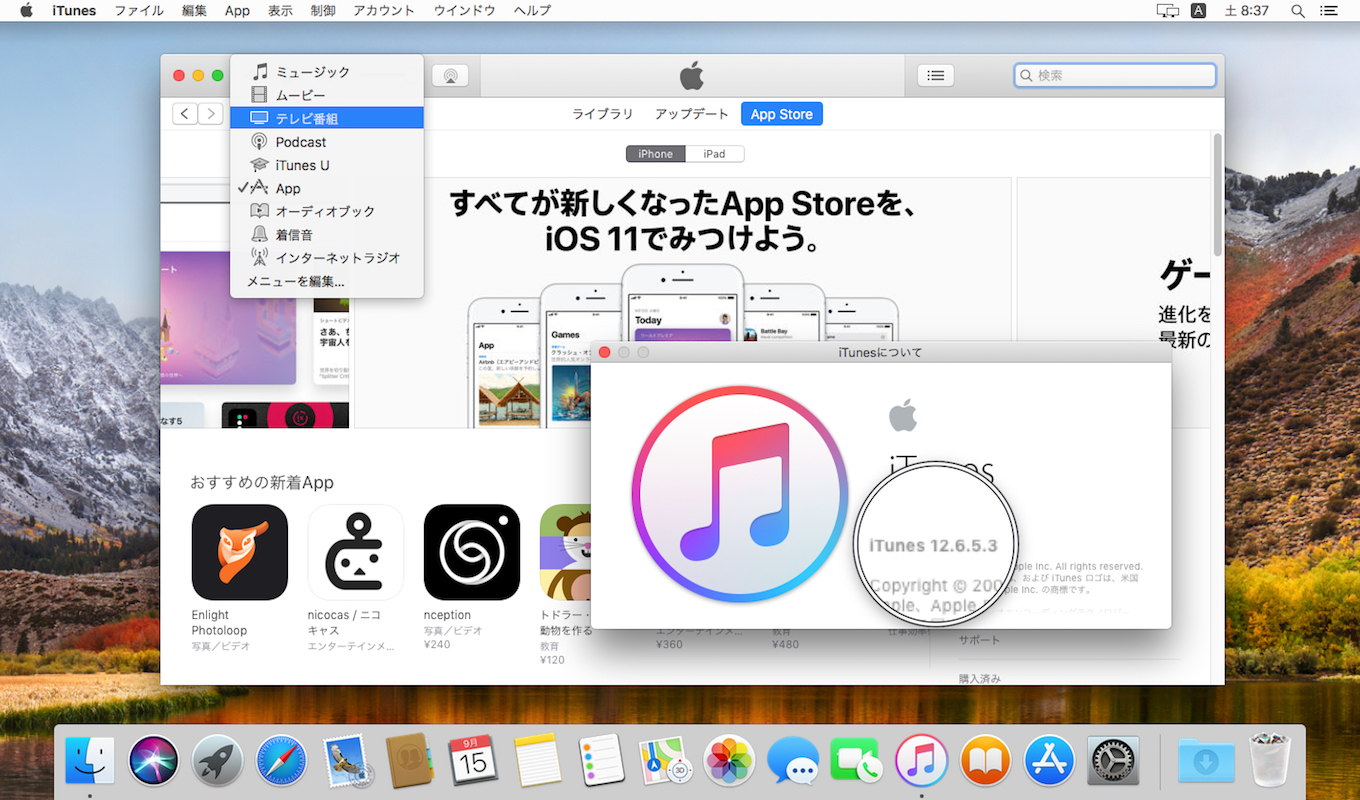Image resolution: width=1360 pixels, height=800 pixels.
Task: Open the サポート link
Action: (979, 640)
